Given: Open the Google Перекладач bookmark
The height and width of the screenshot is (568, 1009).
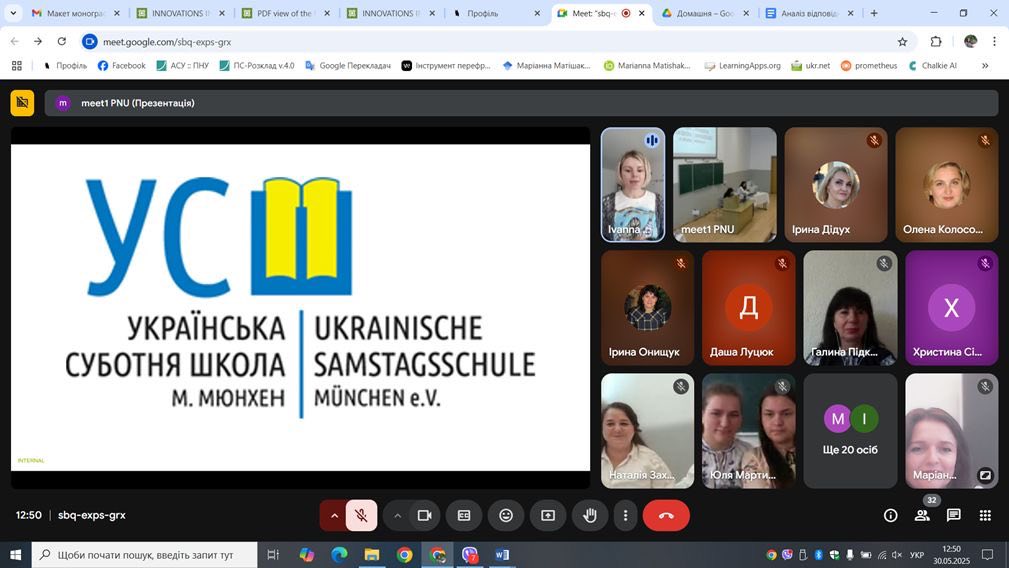Looking at the screenshot, I should 347,65.
